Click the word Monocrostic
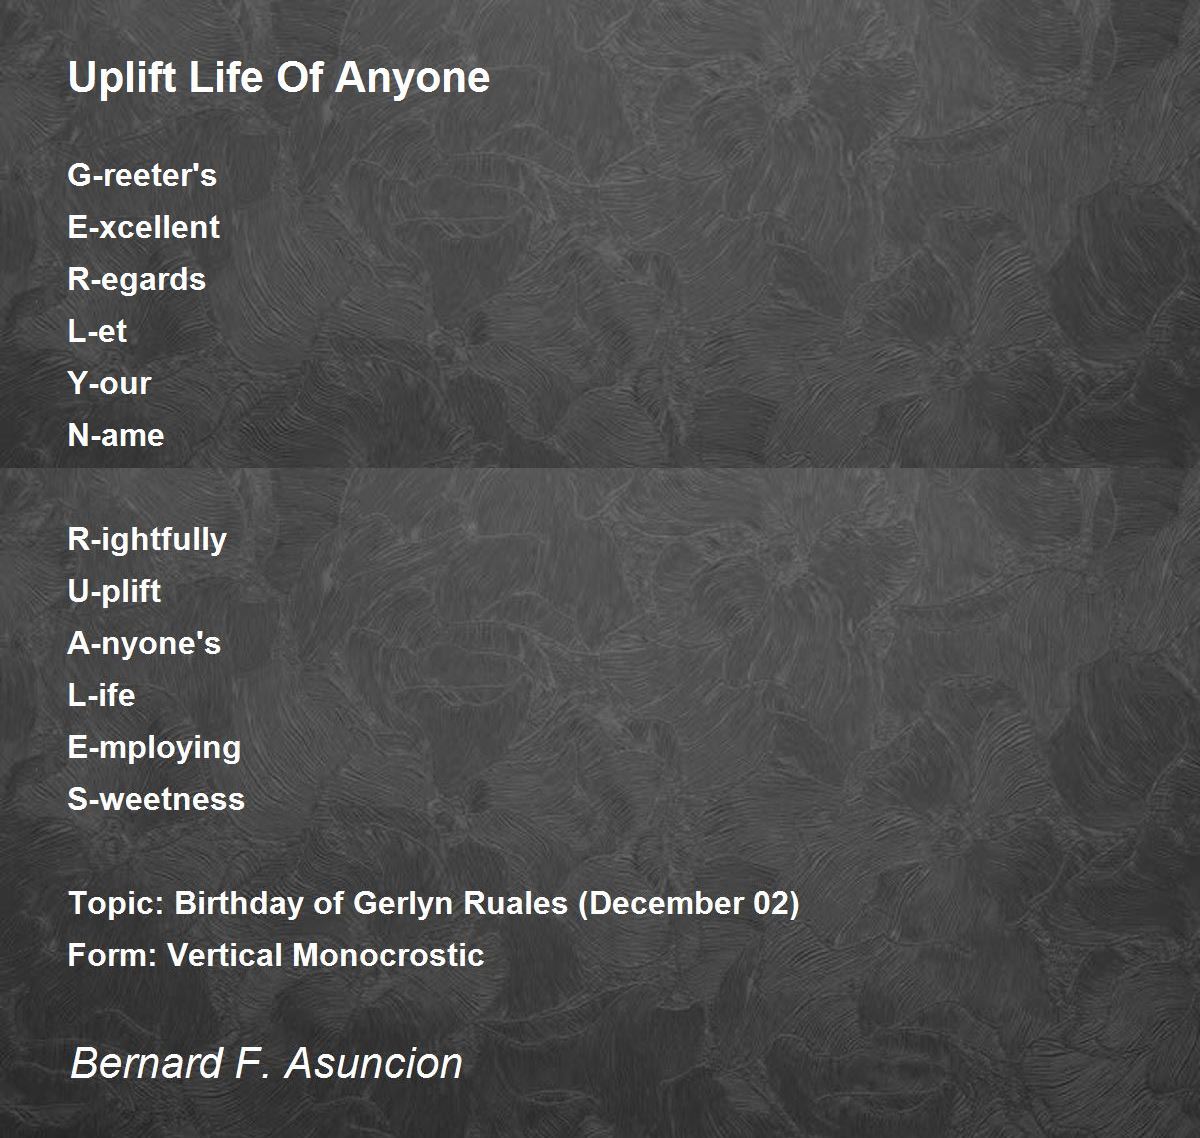The image size is (1200, 1138). (389, 955)
